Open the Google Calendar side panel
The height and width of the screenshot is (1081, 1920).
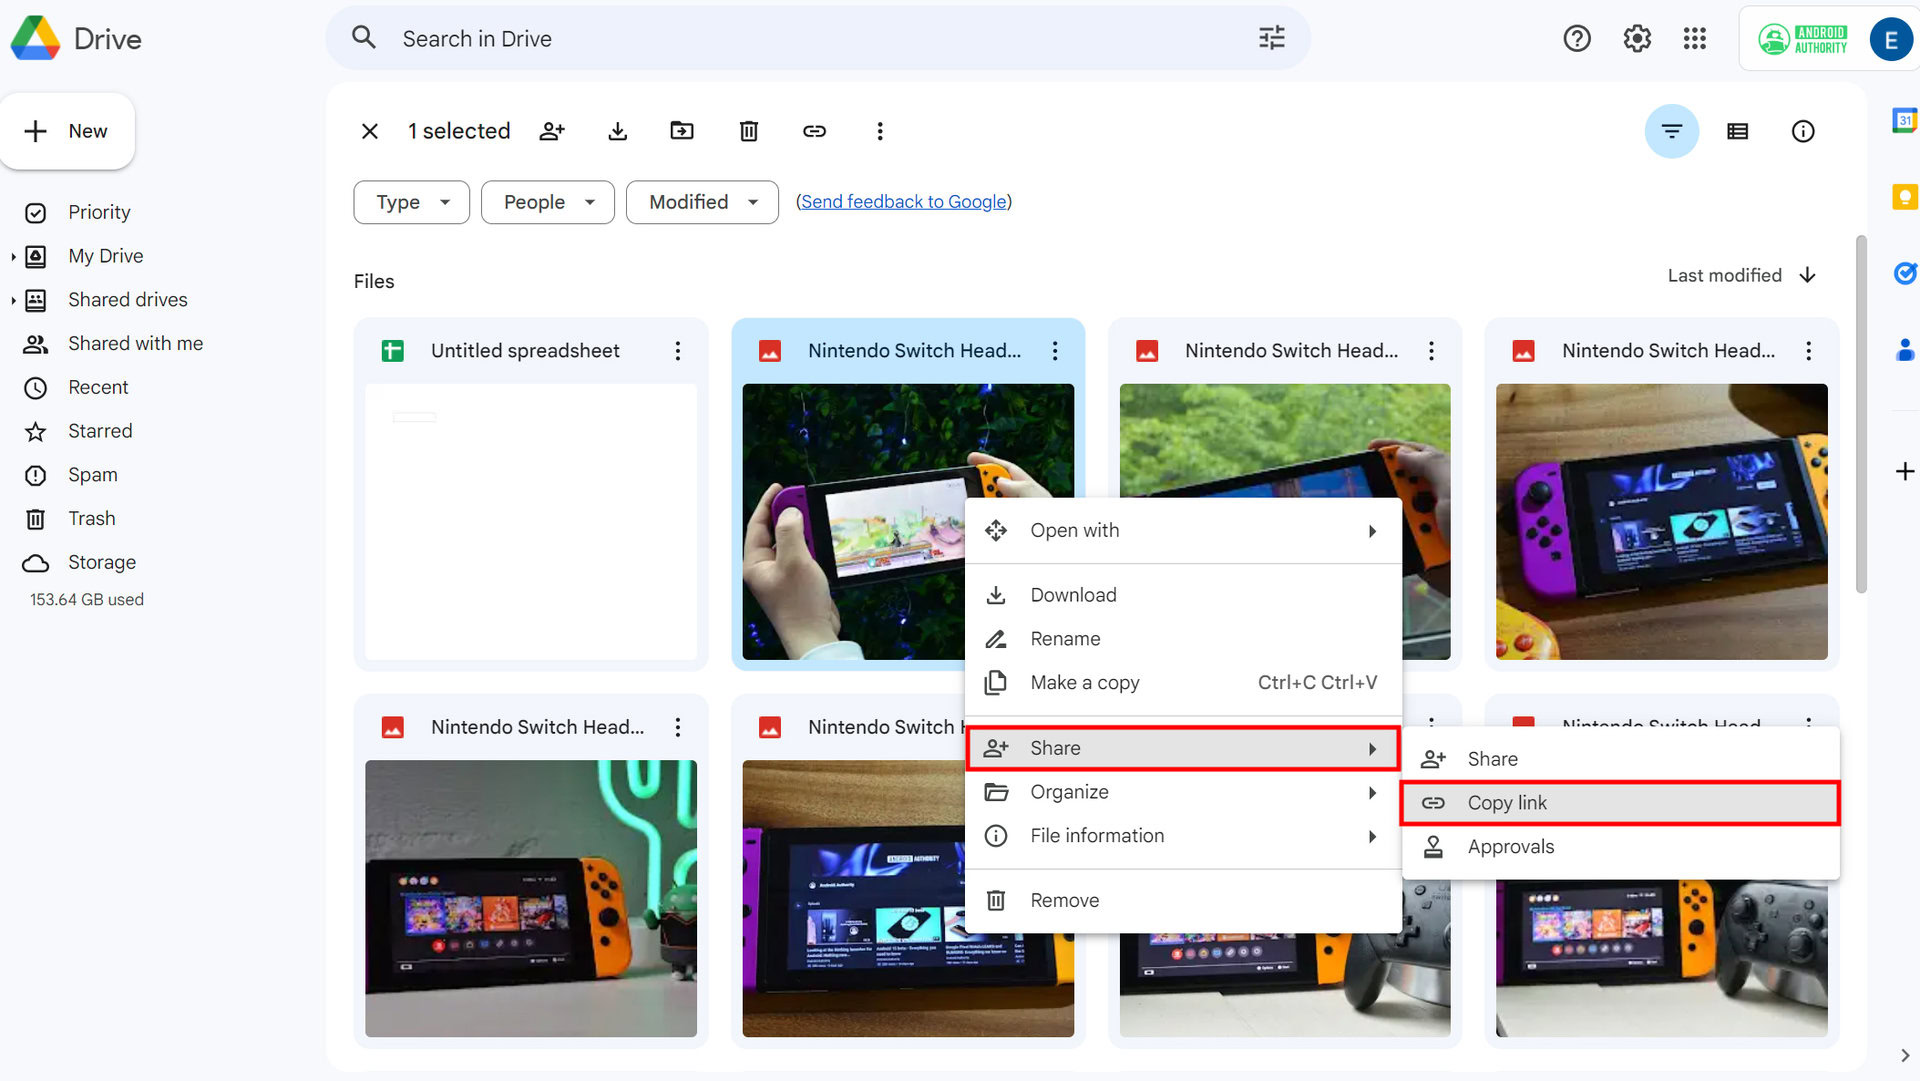[1905, 120]
